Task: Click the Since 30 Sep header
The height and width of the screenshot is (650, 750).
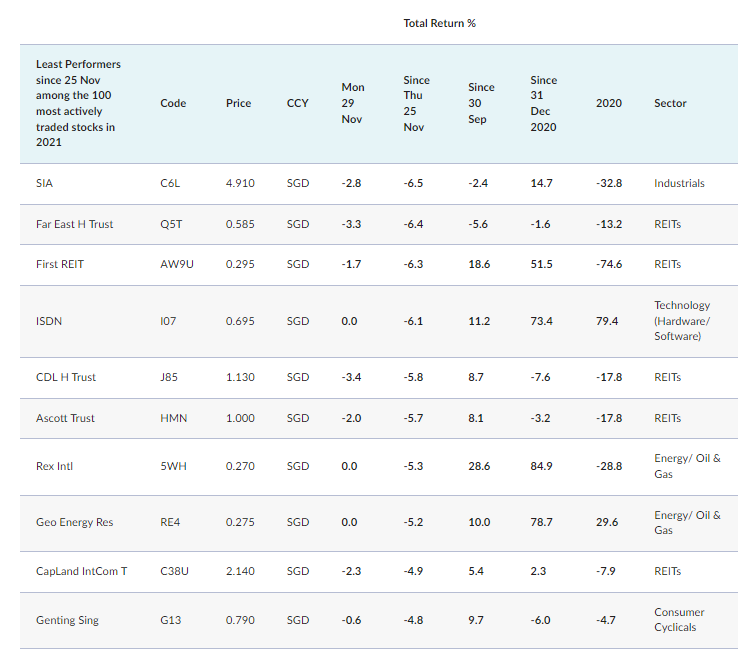Action: 481,103
